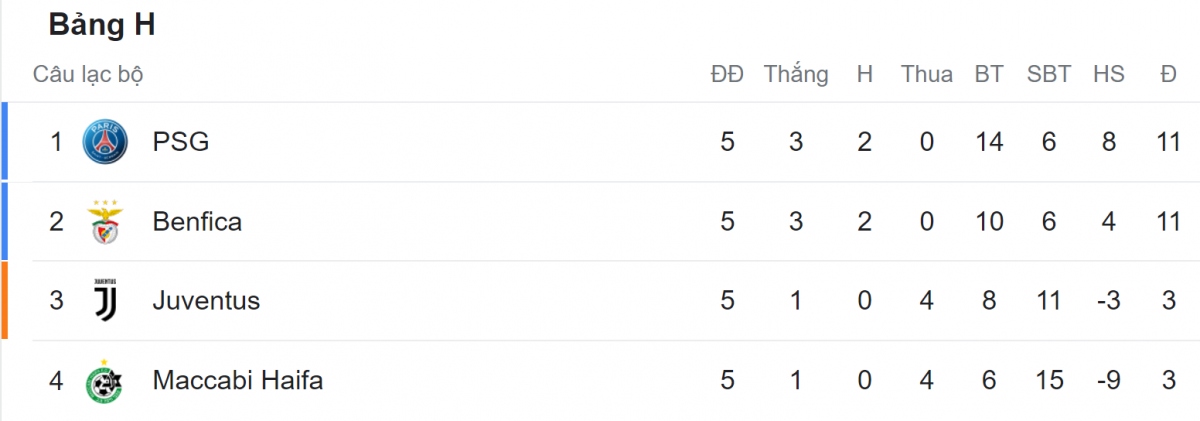This screenshot has width=1200, height=421.
Task: Click the Thắng wins column header
Action: (796, 74)
